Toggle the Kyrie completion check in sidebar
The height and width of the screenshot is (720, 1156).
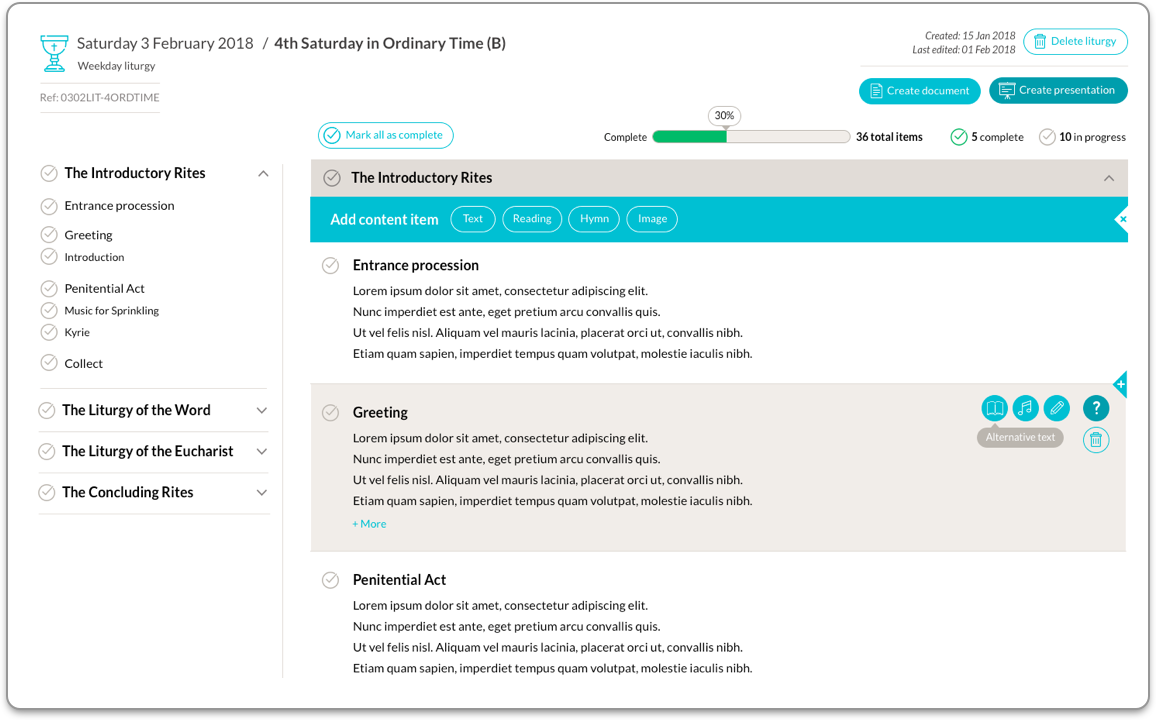click(x=49, y=332)
